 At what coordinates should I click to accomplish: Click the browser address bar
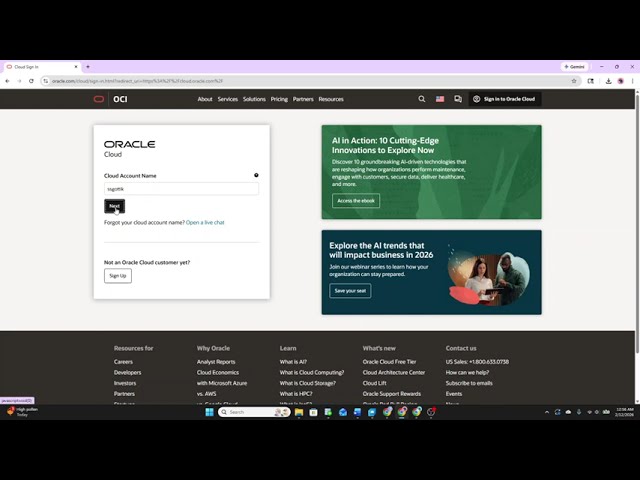(x=308, y=81)
